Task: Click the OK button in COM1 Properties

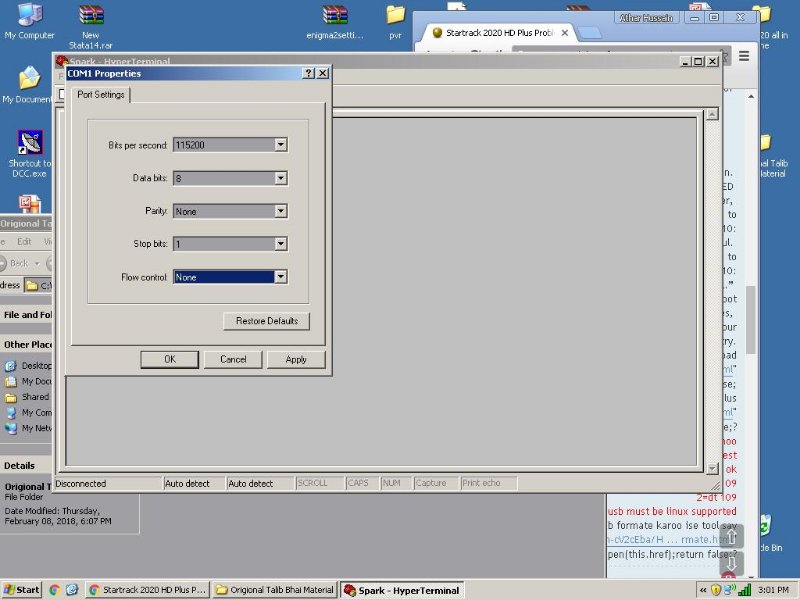Action: coord(169,359)
